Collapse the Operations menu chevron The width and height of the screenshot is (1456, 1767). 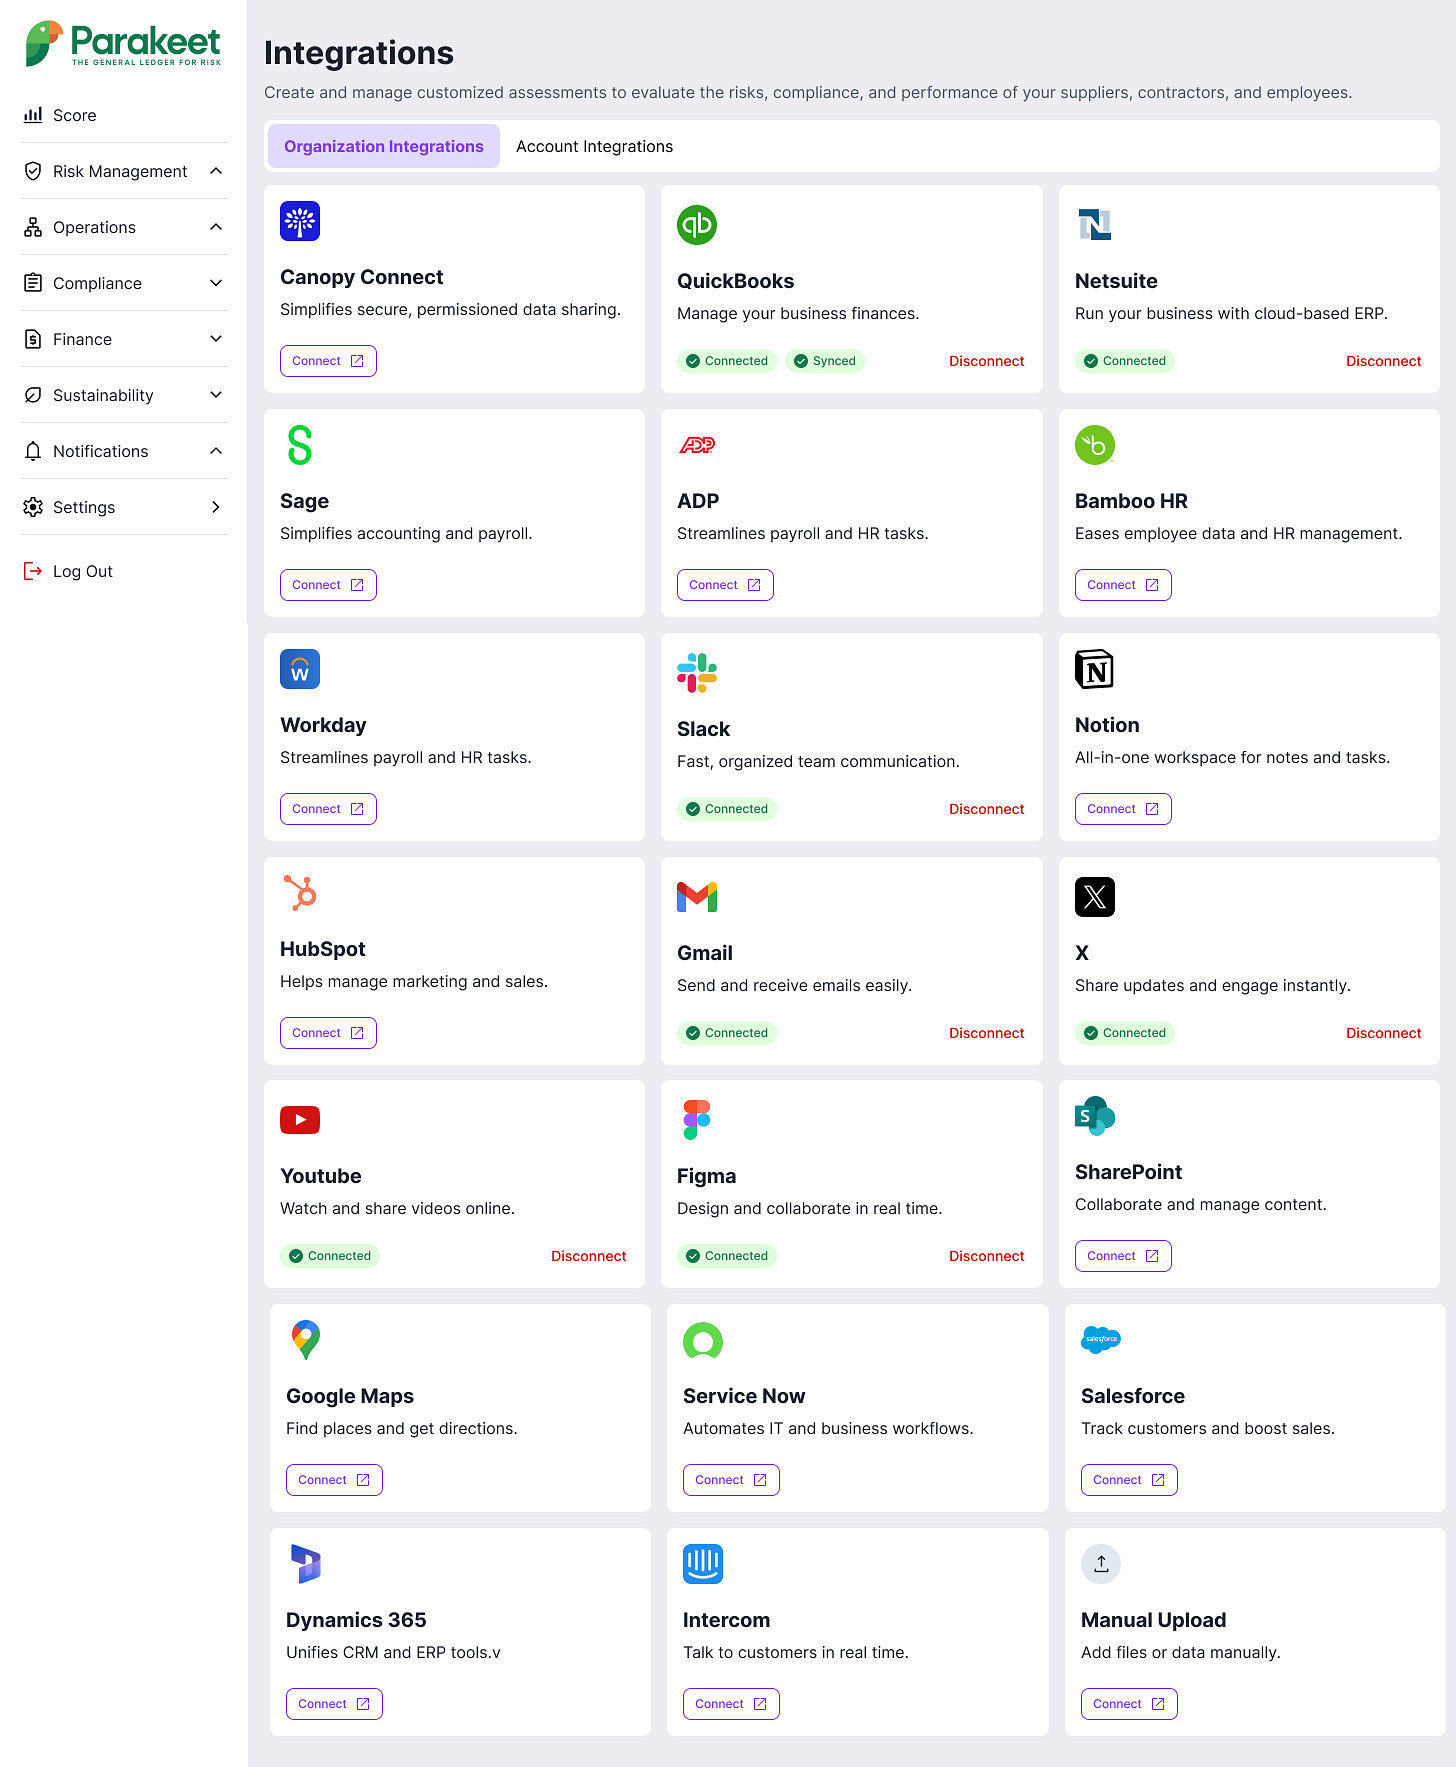click(x=216, y=227)
